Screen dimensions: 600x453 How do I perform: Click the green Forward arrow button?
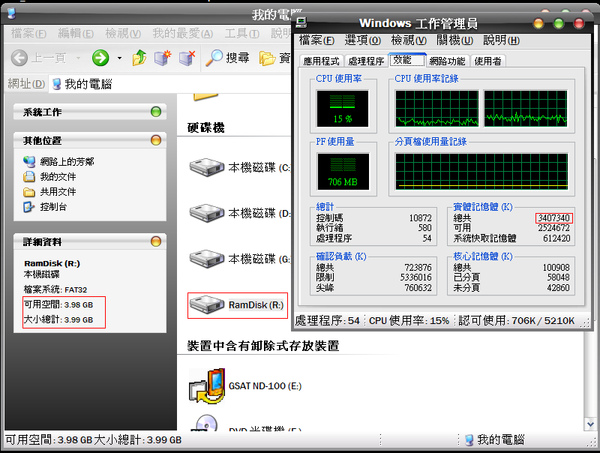pos(100,58)
